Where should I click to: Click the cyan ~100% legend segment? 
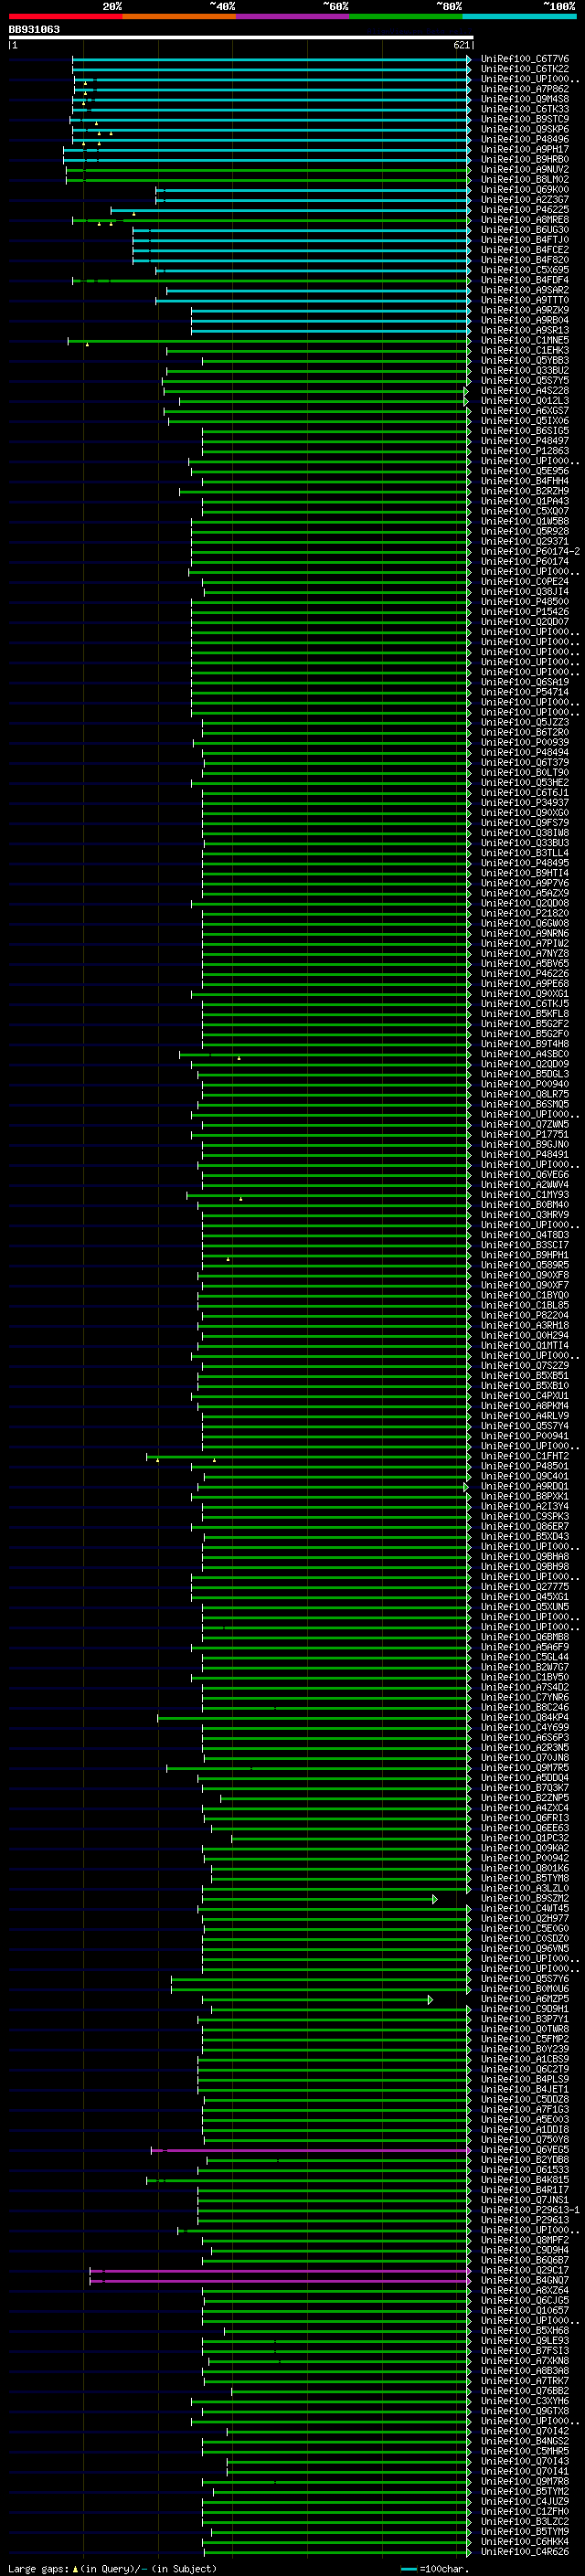coord(519,16)
